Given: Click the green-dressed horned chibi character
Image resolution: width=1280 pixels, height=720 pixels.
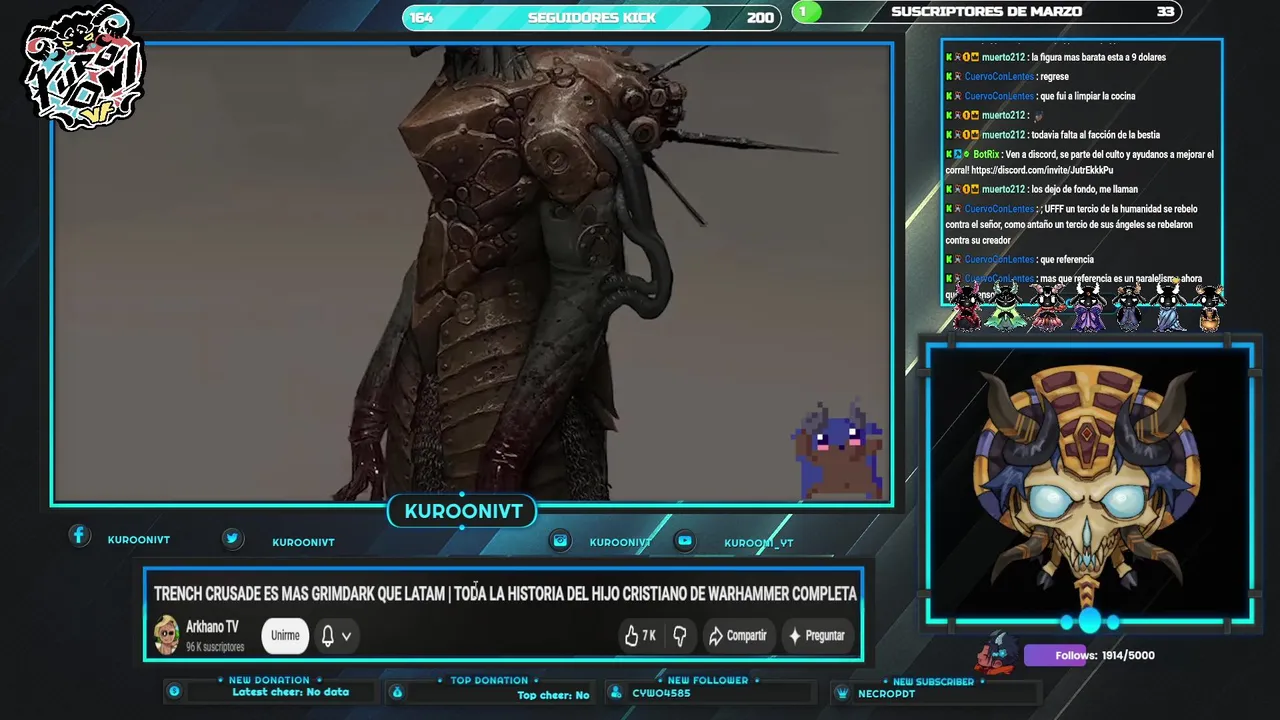Looking at the screenshot, I should click(1005, 306).
